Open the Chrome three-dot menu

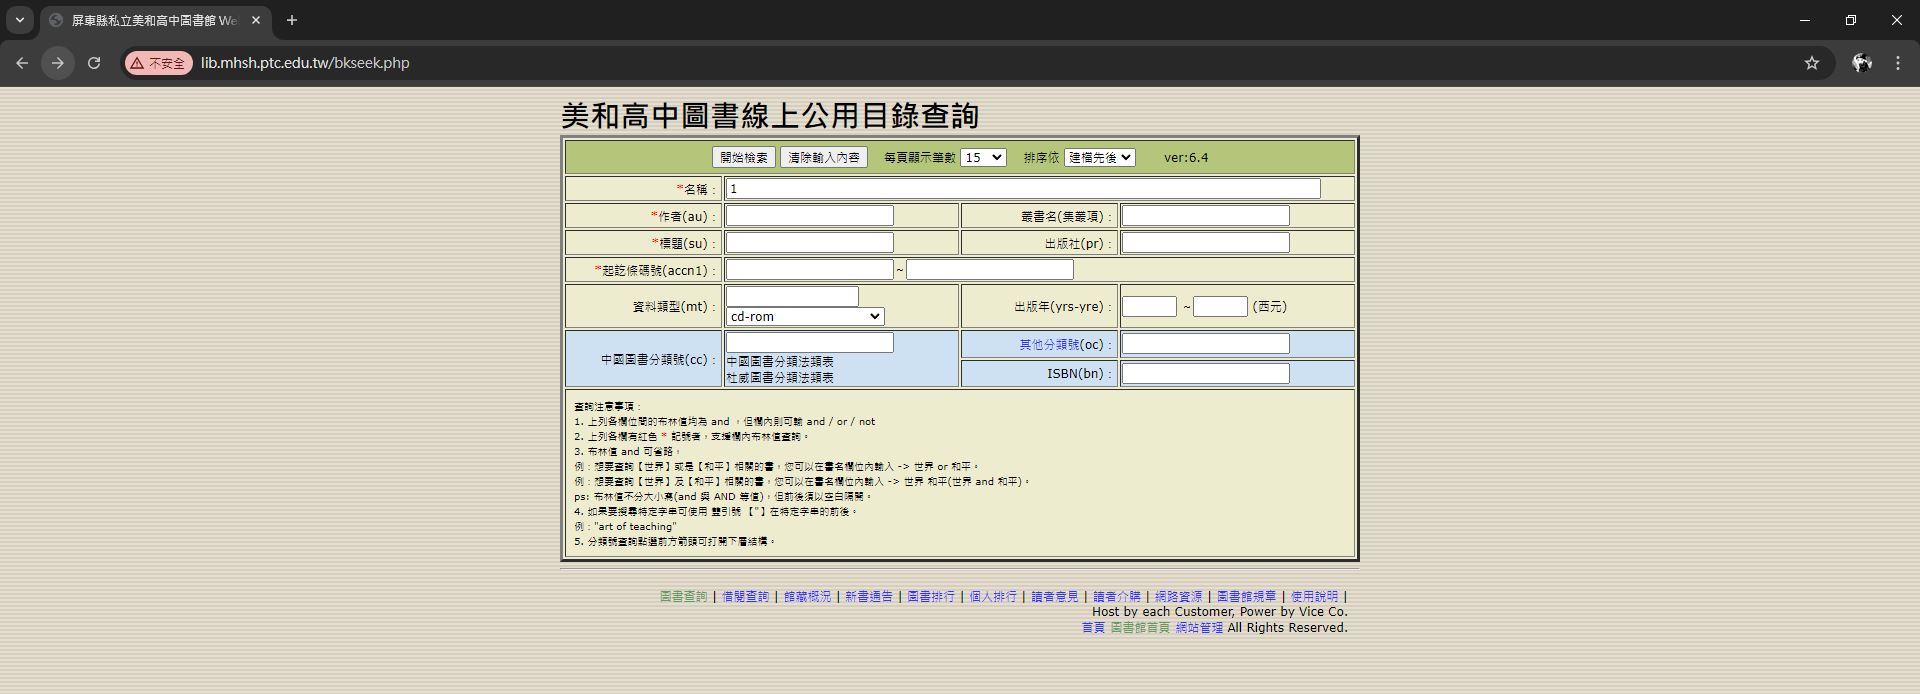point(1897,63)
